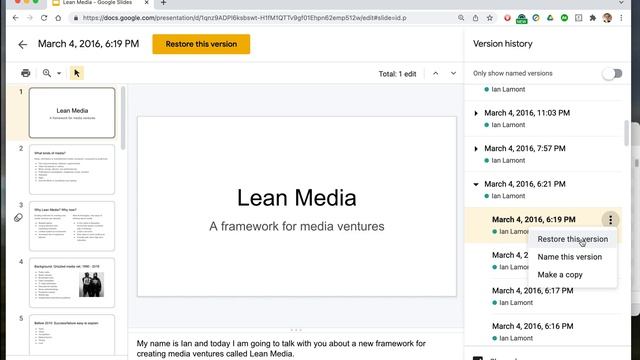The image size is (640, 360).
Task: Go back with the version history back arrow
Action: (x=22, y=44)
